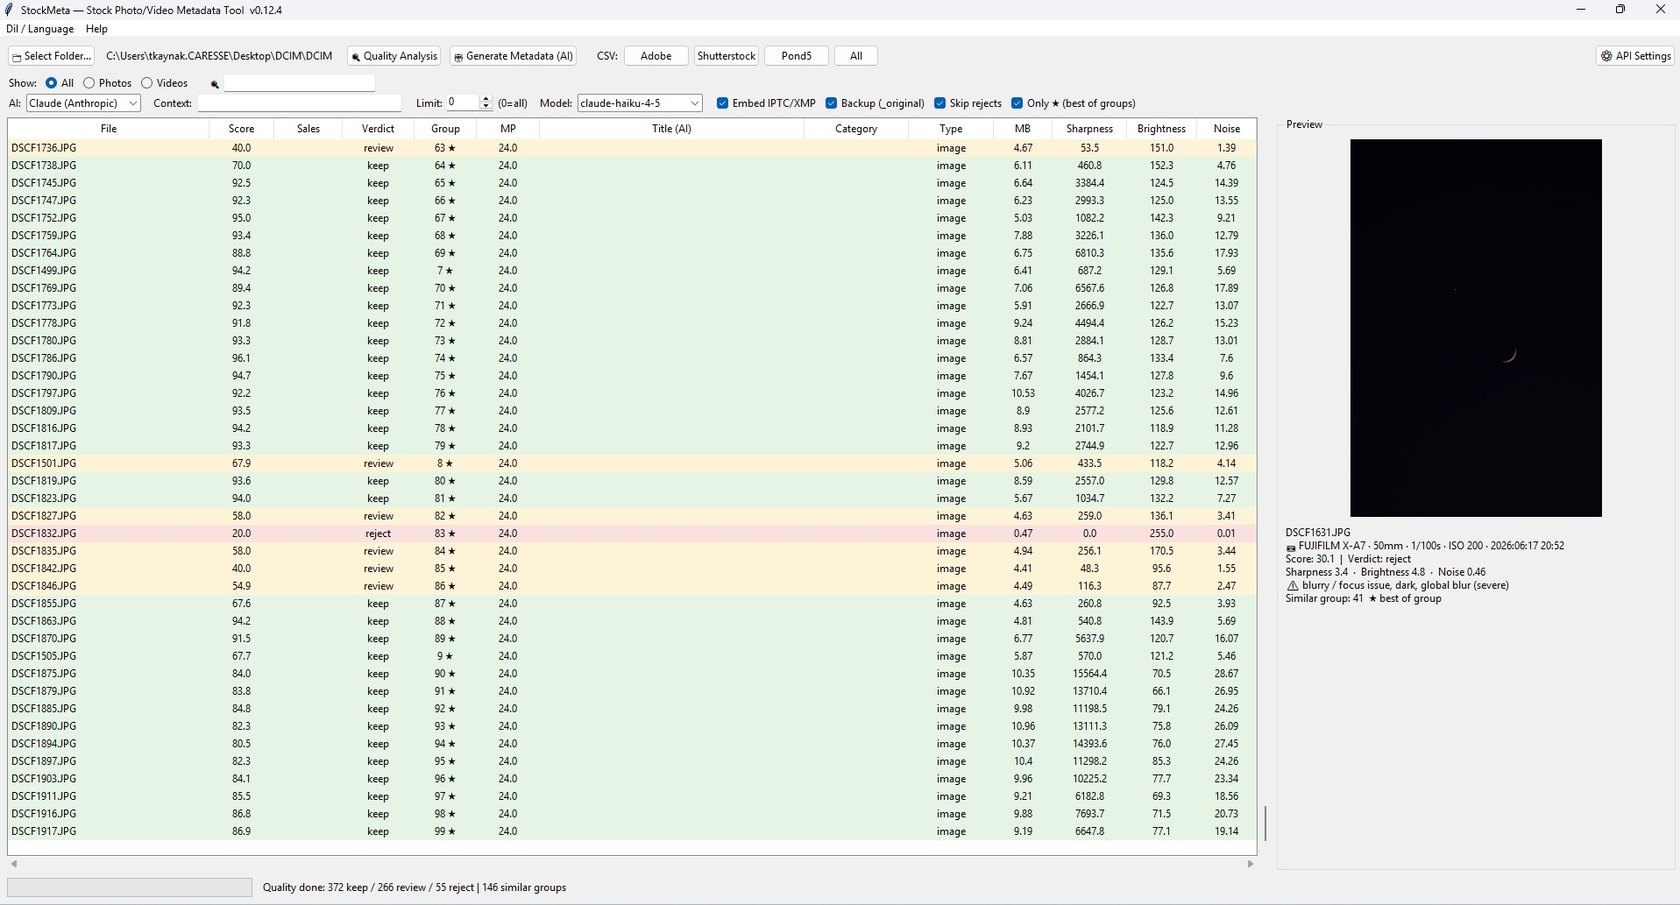Export CSV for Adobe
1680x905 pixels.
pos(656,56)
